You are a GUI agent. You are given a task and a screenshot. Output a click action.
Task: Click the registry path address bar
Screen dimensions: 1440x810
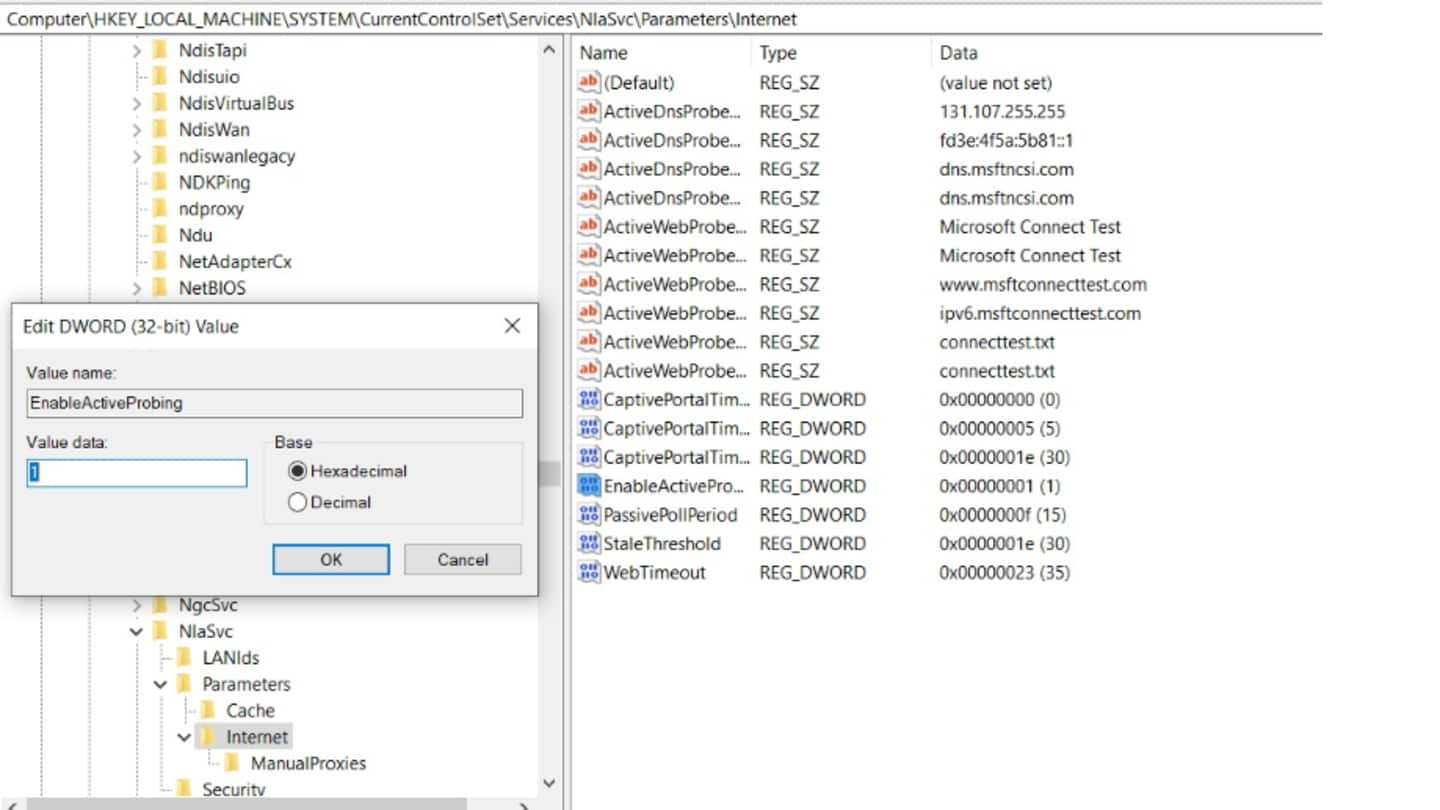click(660, 19)
